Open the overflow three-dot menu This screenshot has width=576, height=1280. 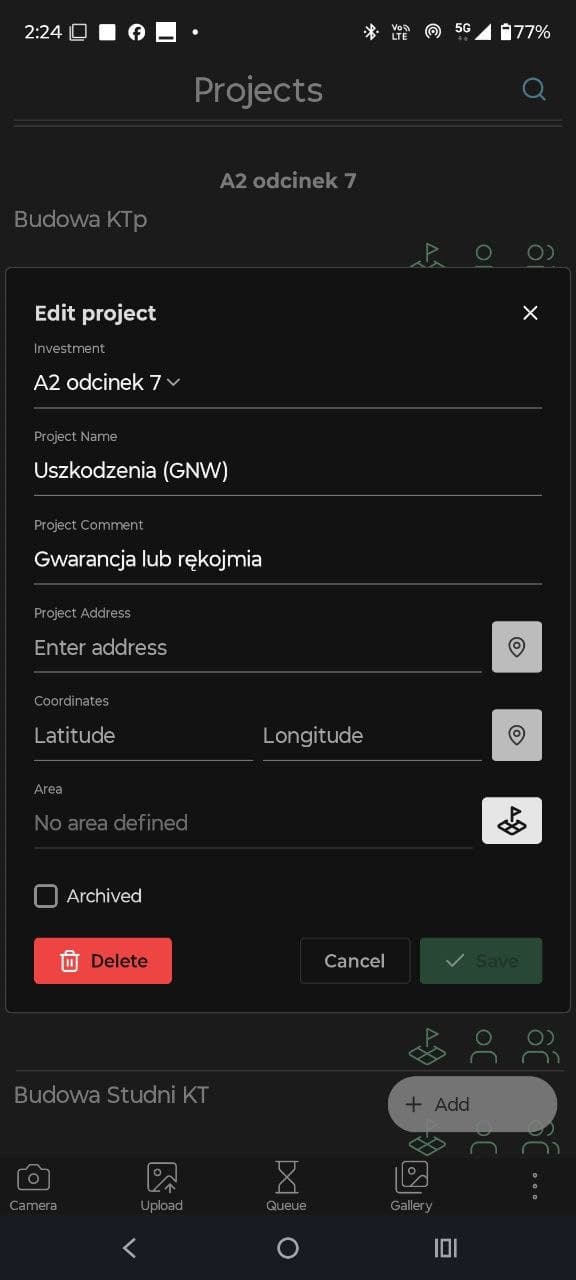[535, 1185]
